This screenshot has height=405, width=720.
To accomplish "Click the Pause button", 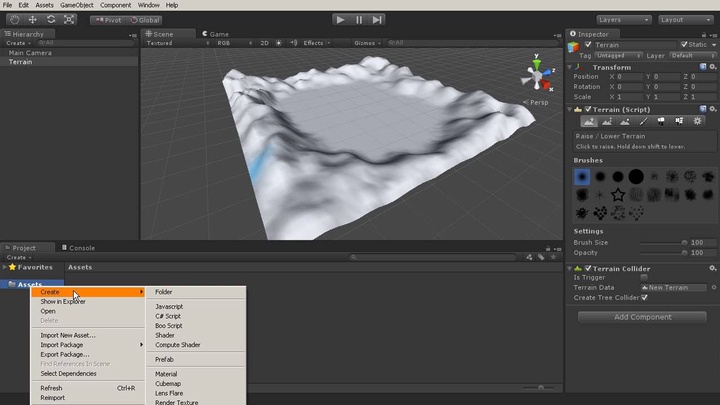I will [359, 19].
